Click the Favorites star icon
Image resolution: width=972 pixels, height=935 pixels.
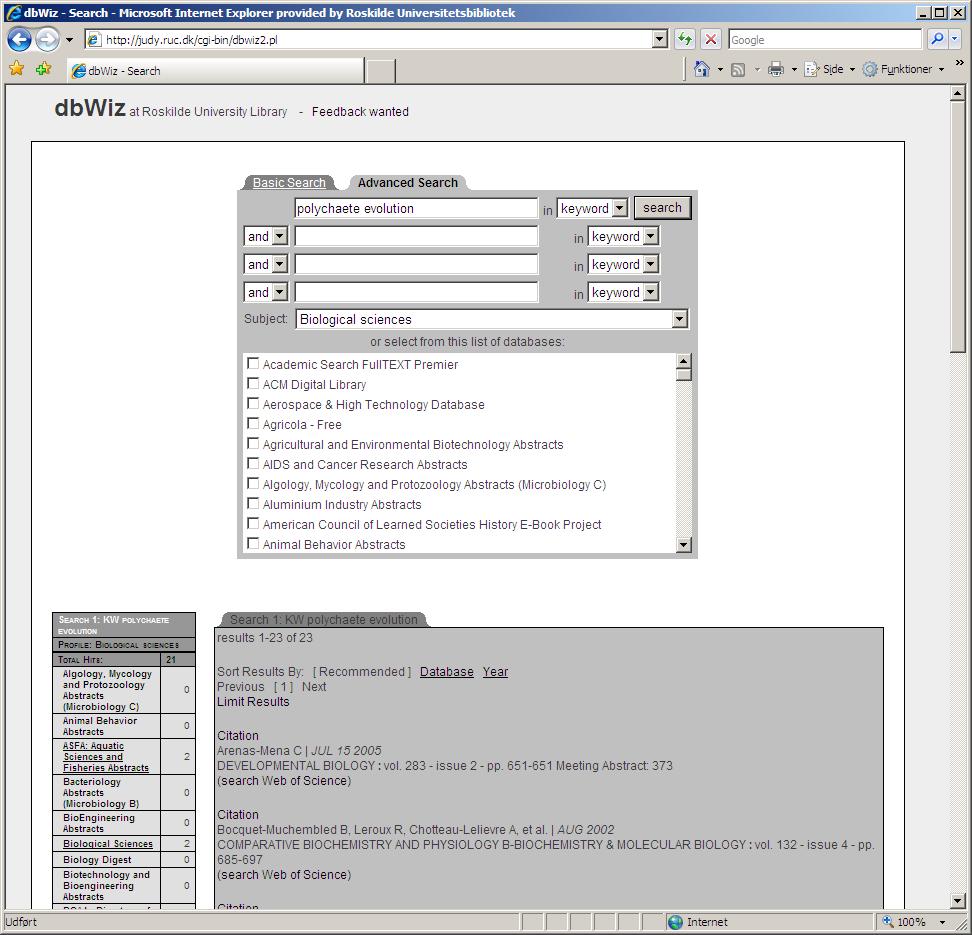16,69
